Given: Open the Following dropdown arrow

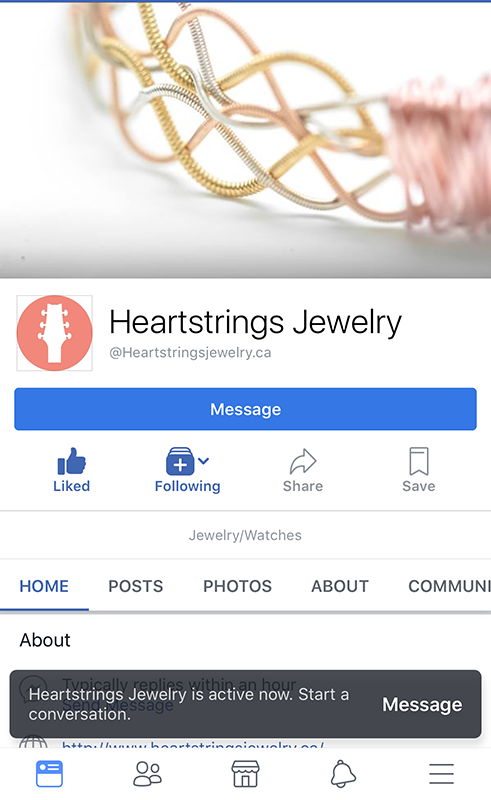Looking at the screenshot, I should tap(204, 461).
